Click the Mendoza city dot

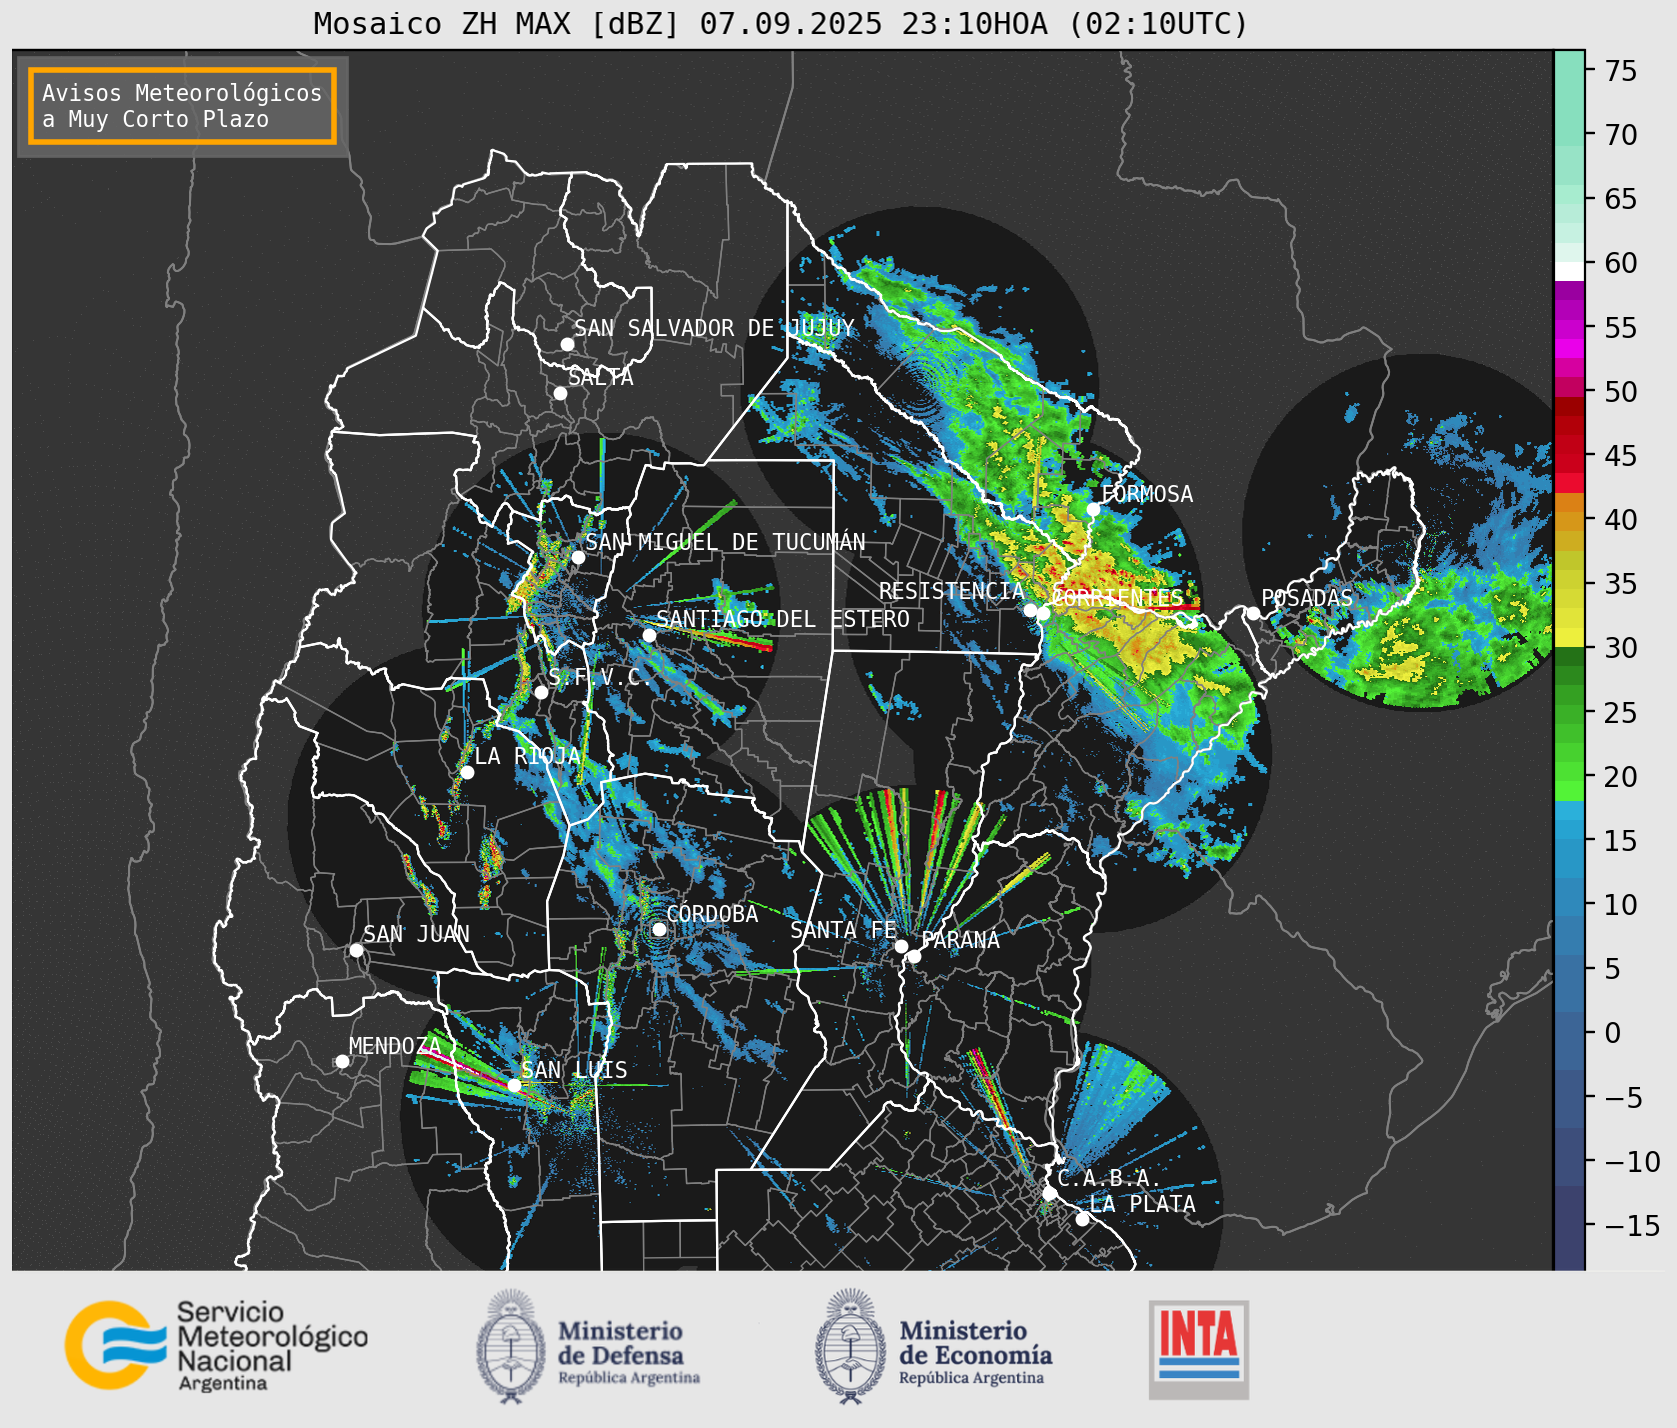[342, 1061]
